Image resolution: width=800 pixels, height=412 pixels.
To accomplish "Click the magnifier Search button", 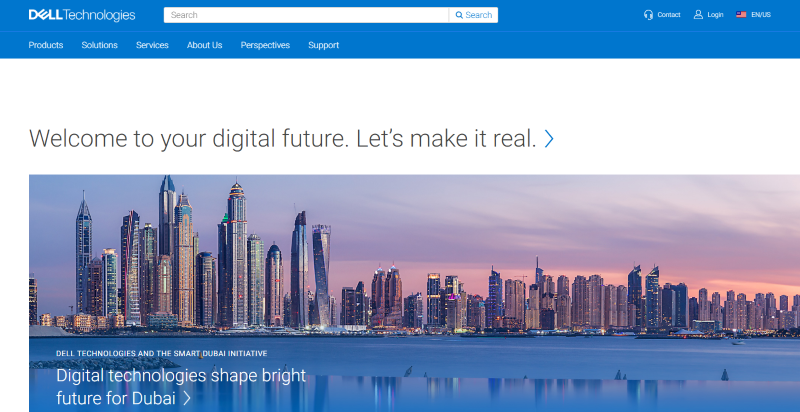I will point(473,15).
